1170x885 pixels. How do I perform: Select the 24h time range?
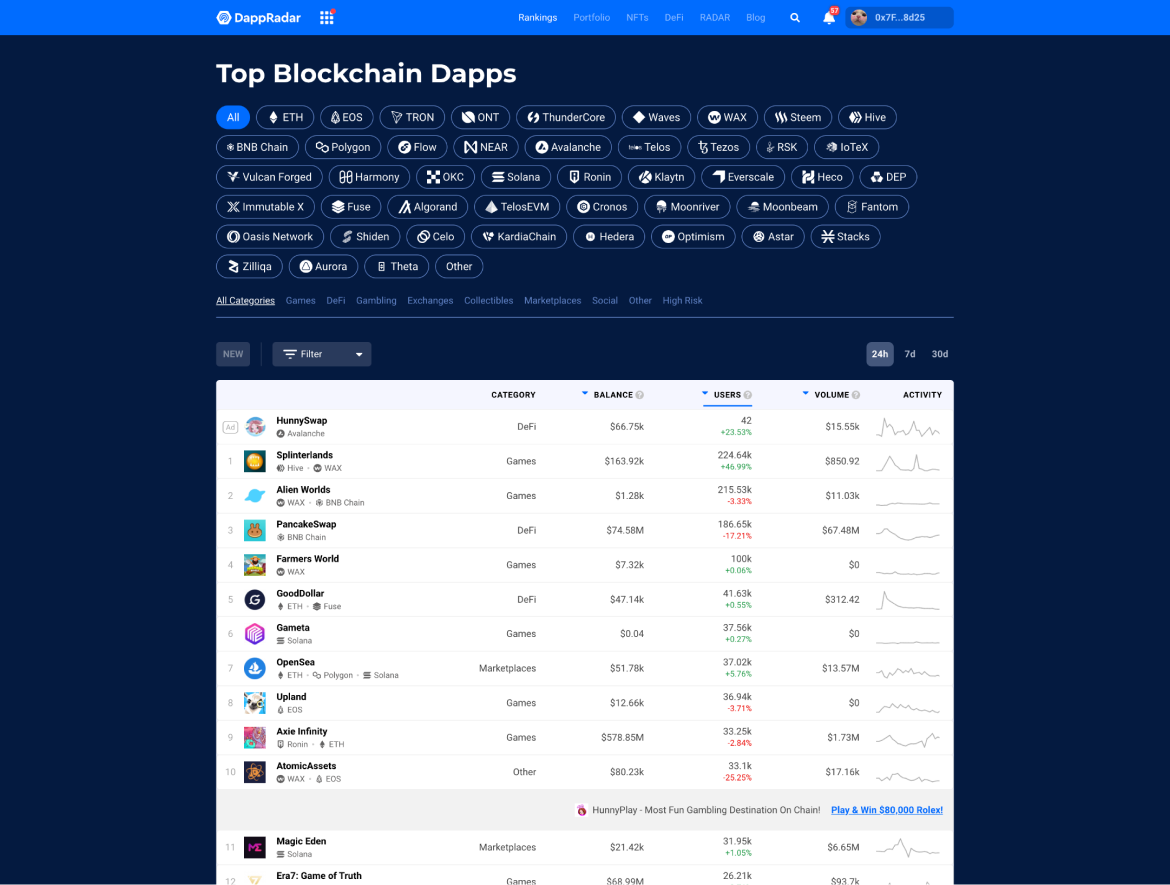(x=880, y=354)
